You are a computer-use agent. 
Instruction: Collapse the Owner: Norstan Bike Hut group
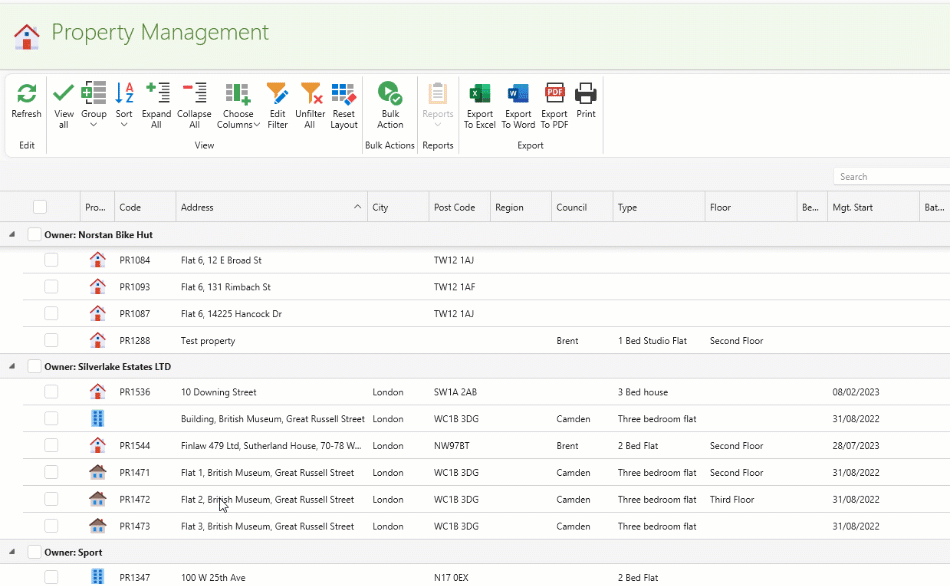click(12, 234)
